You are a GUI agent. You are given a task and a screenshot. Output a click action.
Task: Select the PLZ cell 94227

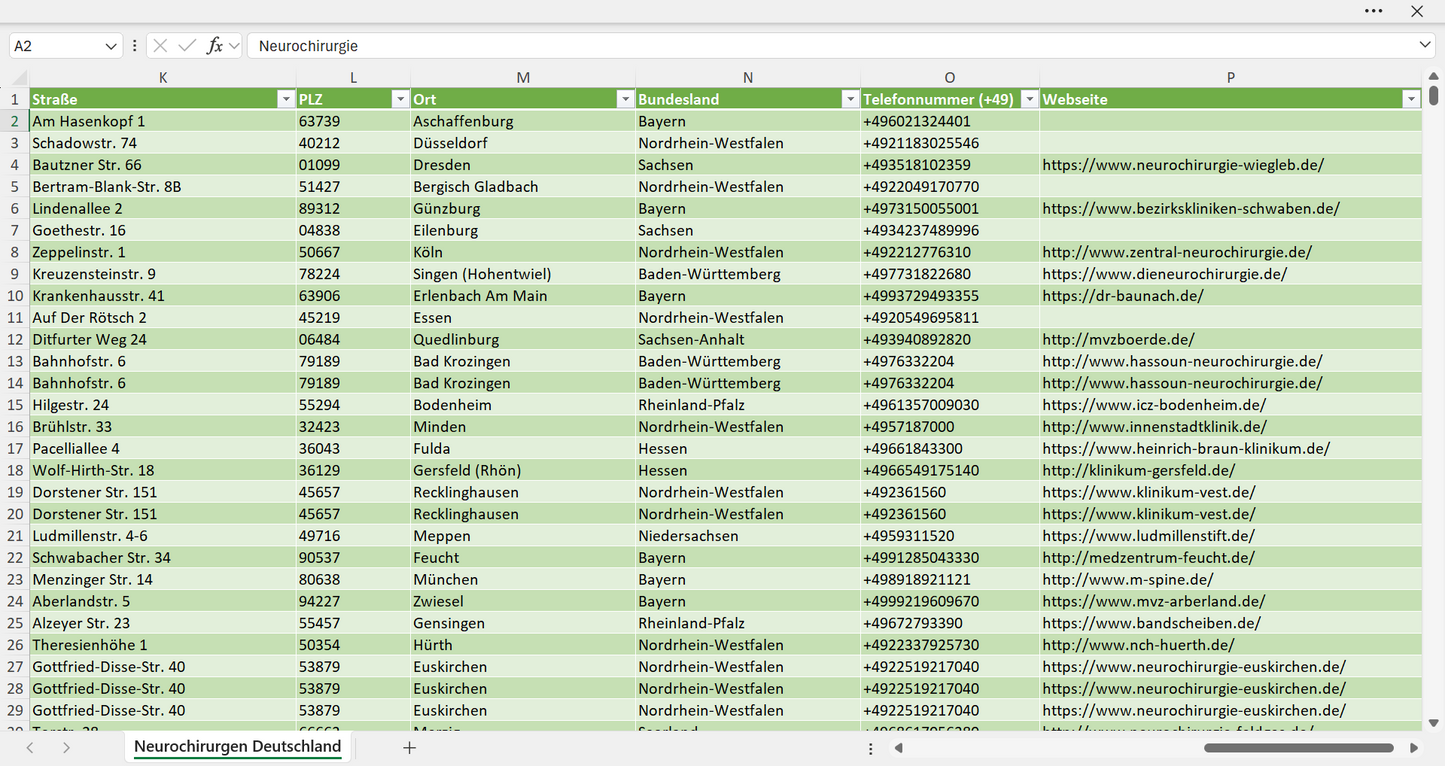pos(353,602)
